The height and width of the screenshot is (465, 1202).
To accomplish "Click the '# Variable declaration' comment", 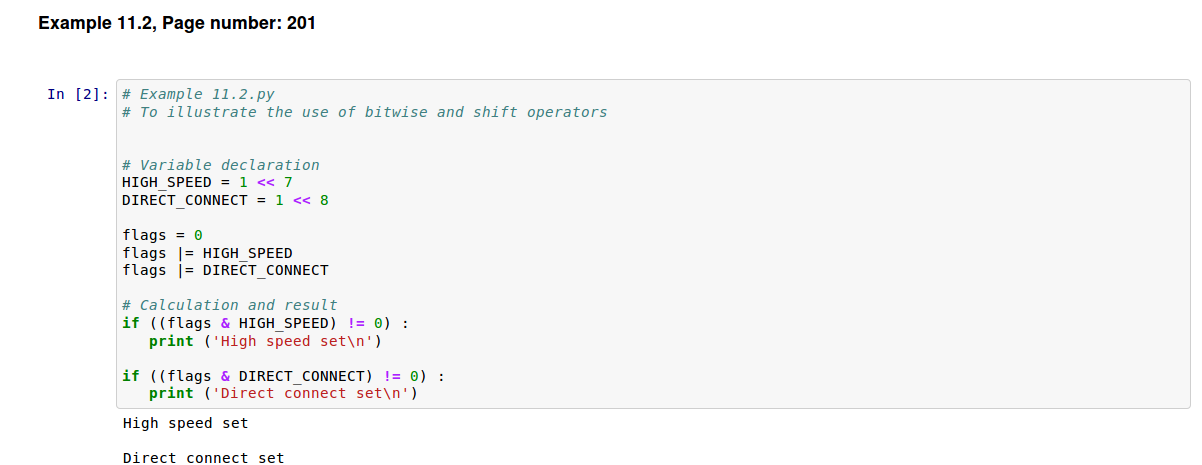I will (221, 165).
